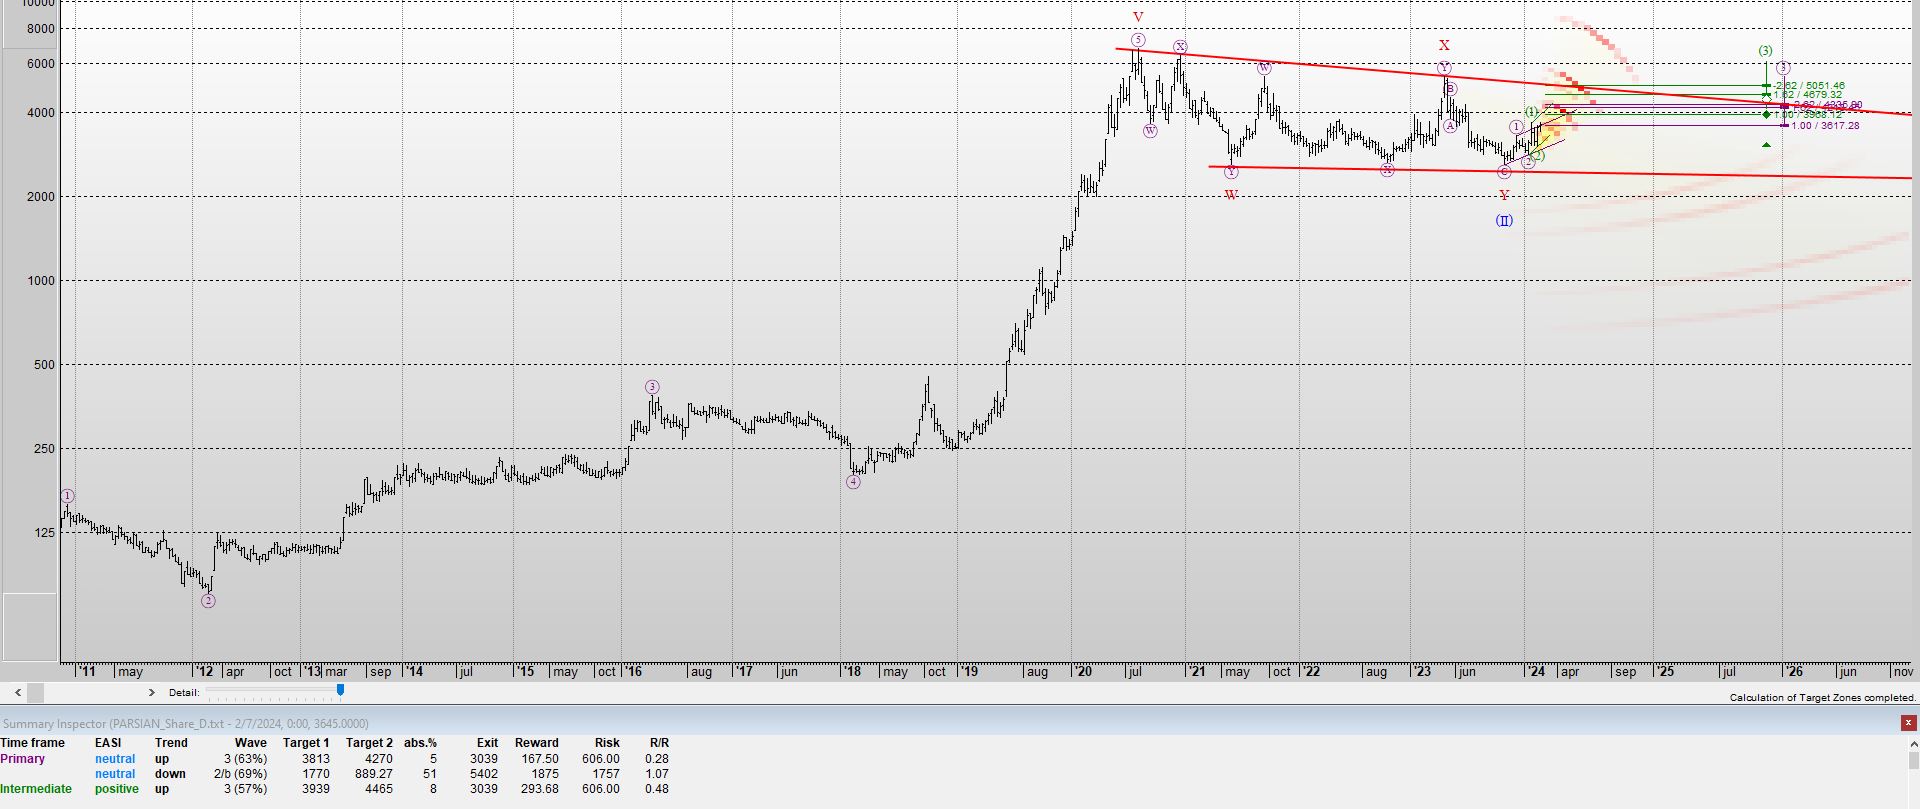1920x809 pixels.
Task: Click the Reward value 293.68
Action: coord(540,789)
